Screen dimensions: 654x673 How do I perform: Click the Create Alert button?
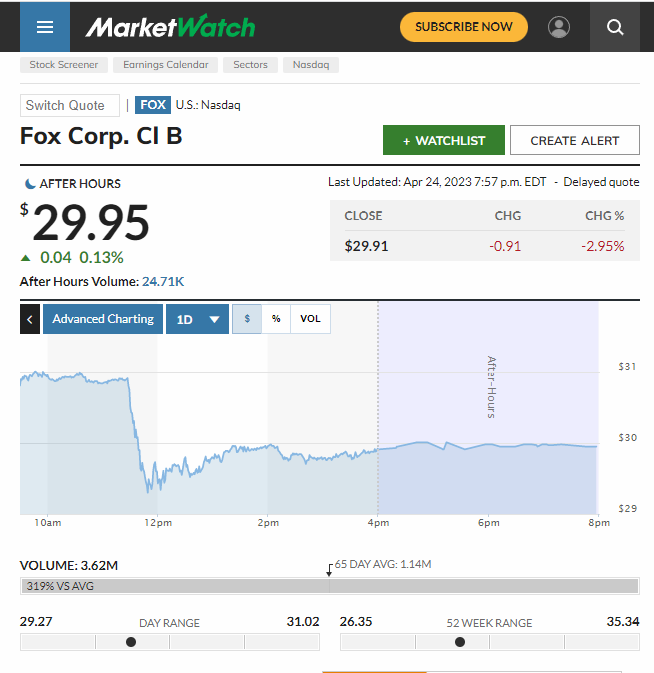574,141
